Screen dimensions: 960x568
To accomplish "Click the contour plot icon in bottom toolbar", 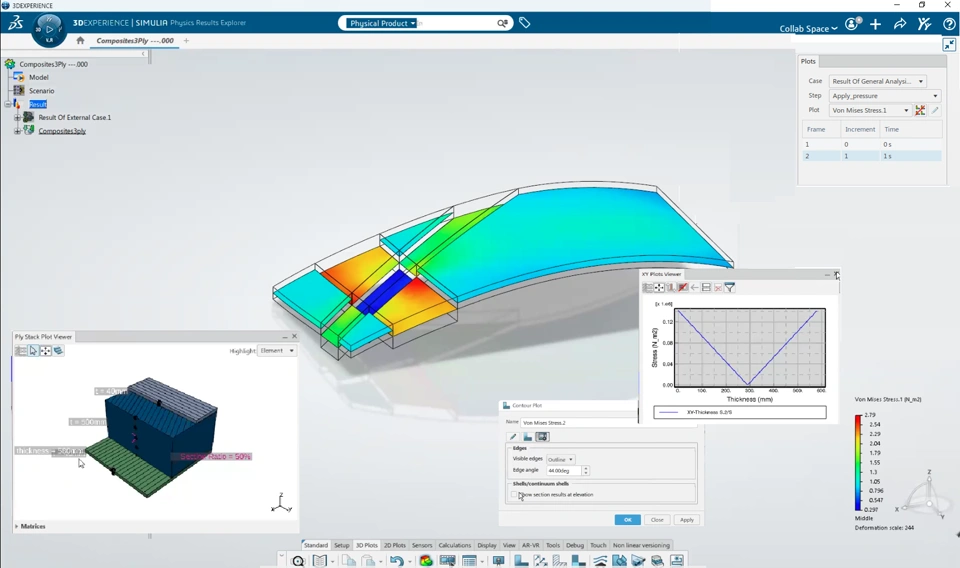I will (426, 560).
